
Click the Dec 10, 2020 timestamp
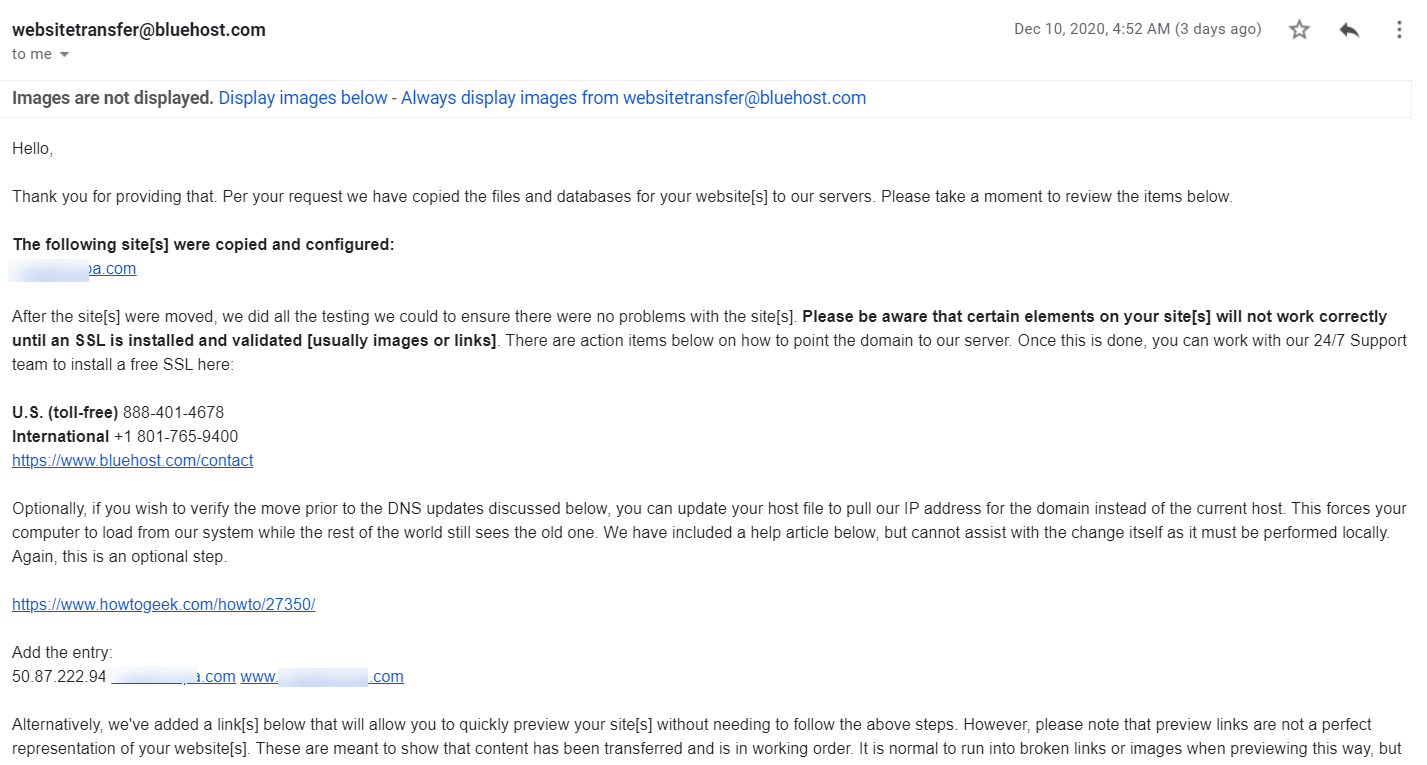click(1137, 29)
